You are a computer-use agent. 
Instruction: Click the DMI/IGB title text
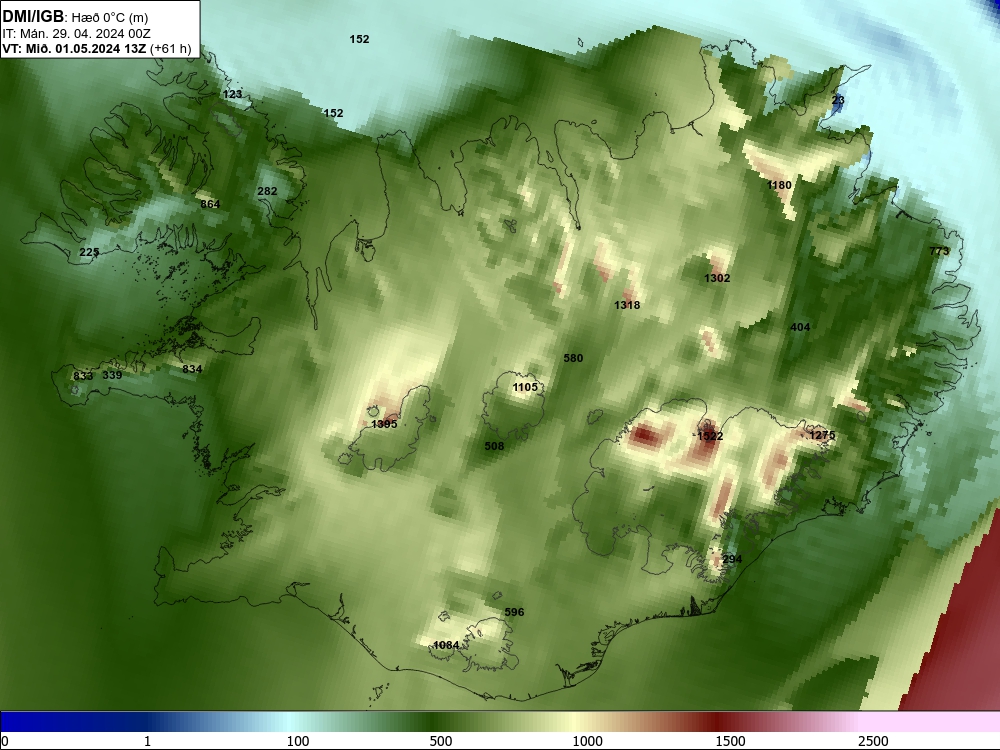(x=33, y=17)
